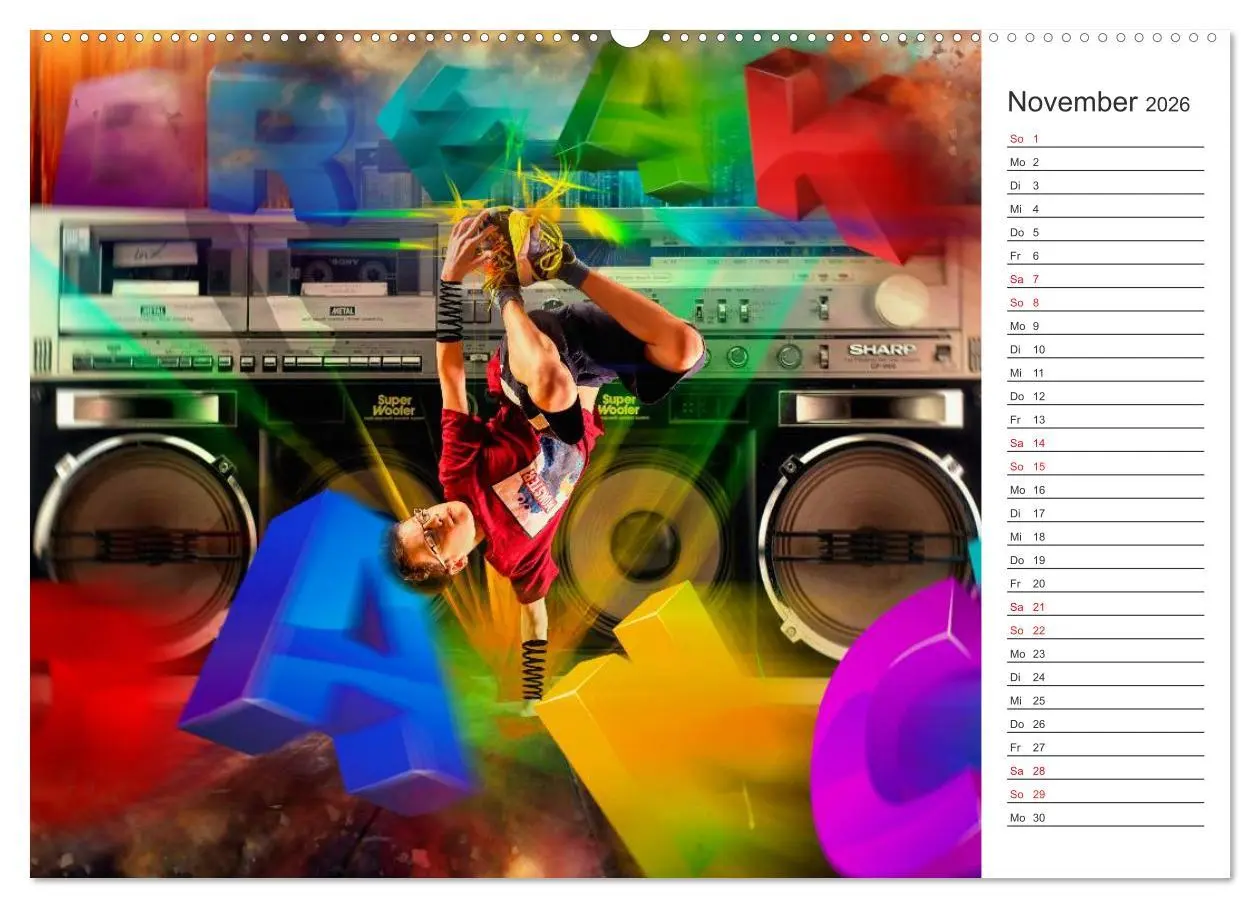Click the So 22 calendar row
1260x908 pixels.
point(1105,630)
